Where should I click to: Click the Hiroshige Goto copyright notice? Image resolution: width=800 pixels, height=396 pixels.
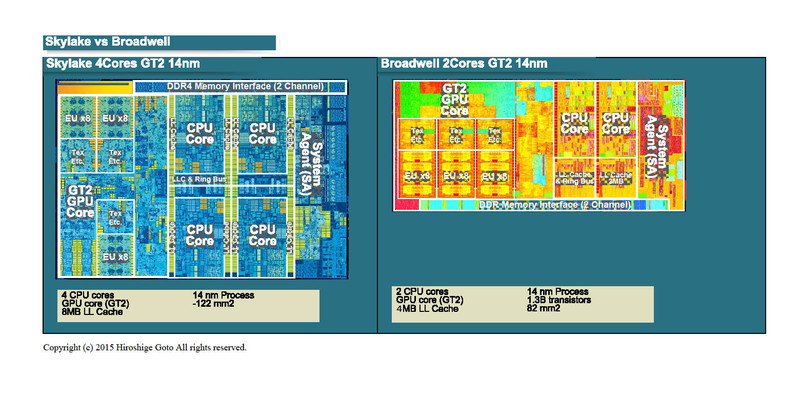tap(145, 348)
